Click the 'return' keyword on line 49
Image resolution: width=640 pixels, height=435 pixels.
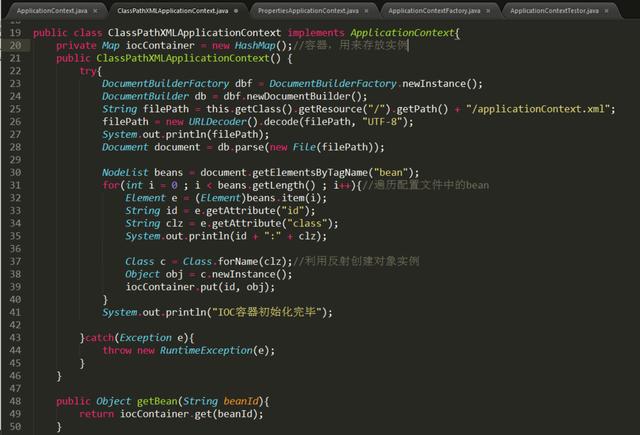(x=96, y=414)
